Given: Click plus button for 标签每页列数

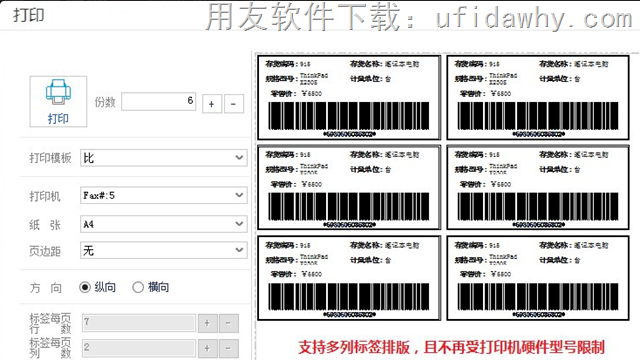Looking at the screenshot, I should click(207, 349).
